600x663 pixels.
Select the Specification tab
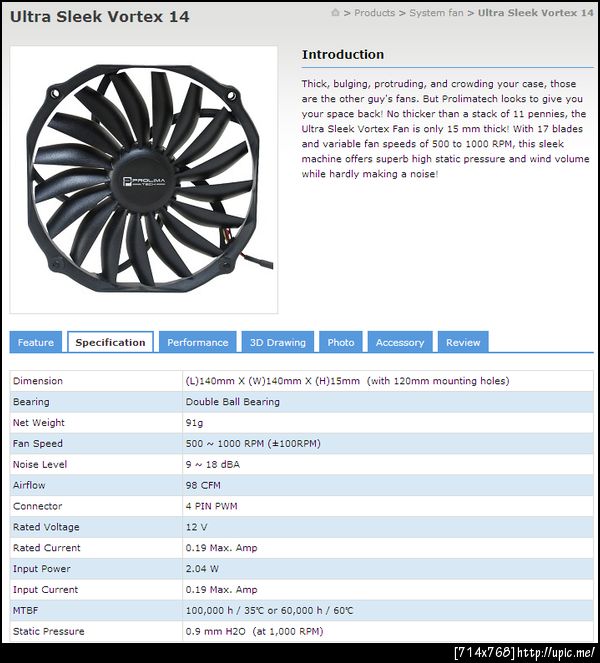tap(110, 342)
